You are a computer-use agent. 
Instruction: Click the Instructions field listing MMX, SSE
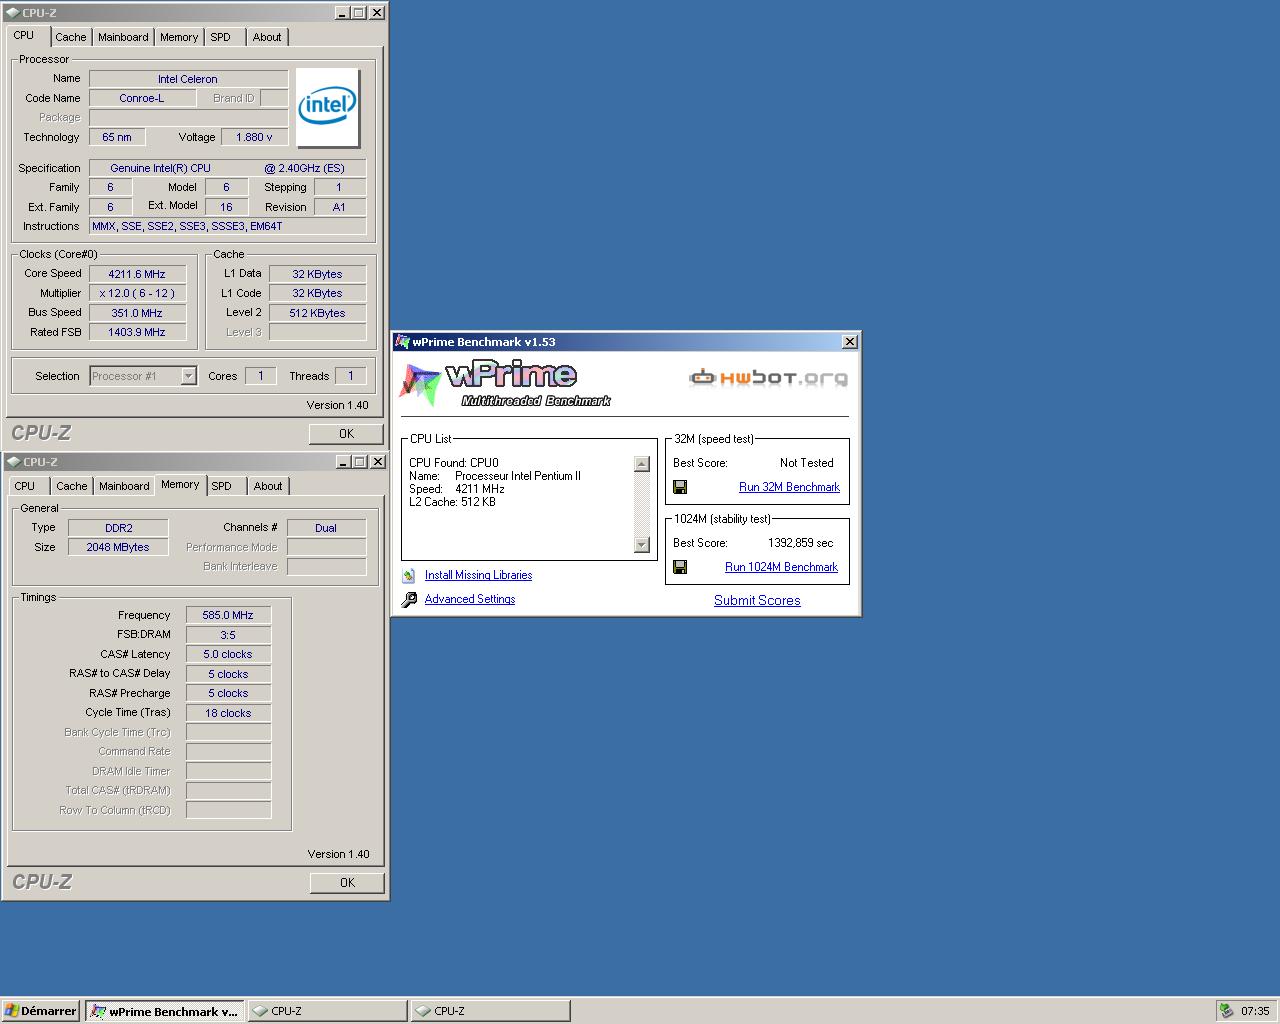pos(227,226)
